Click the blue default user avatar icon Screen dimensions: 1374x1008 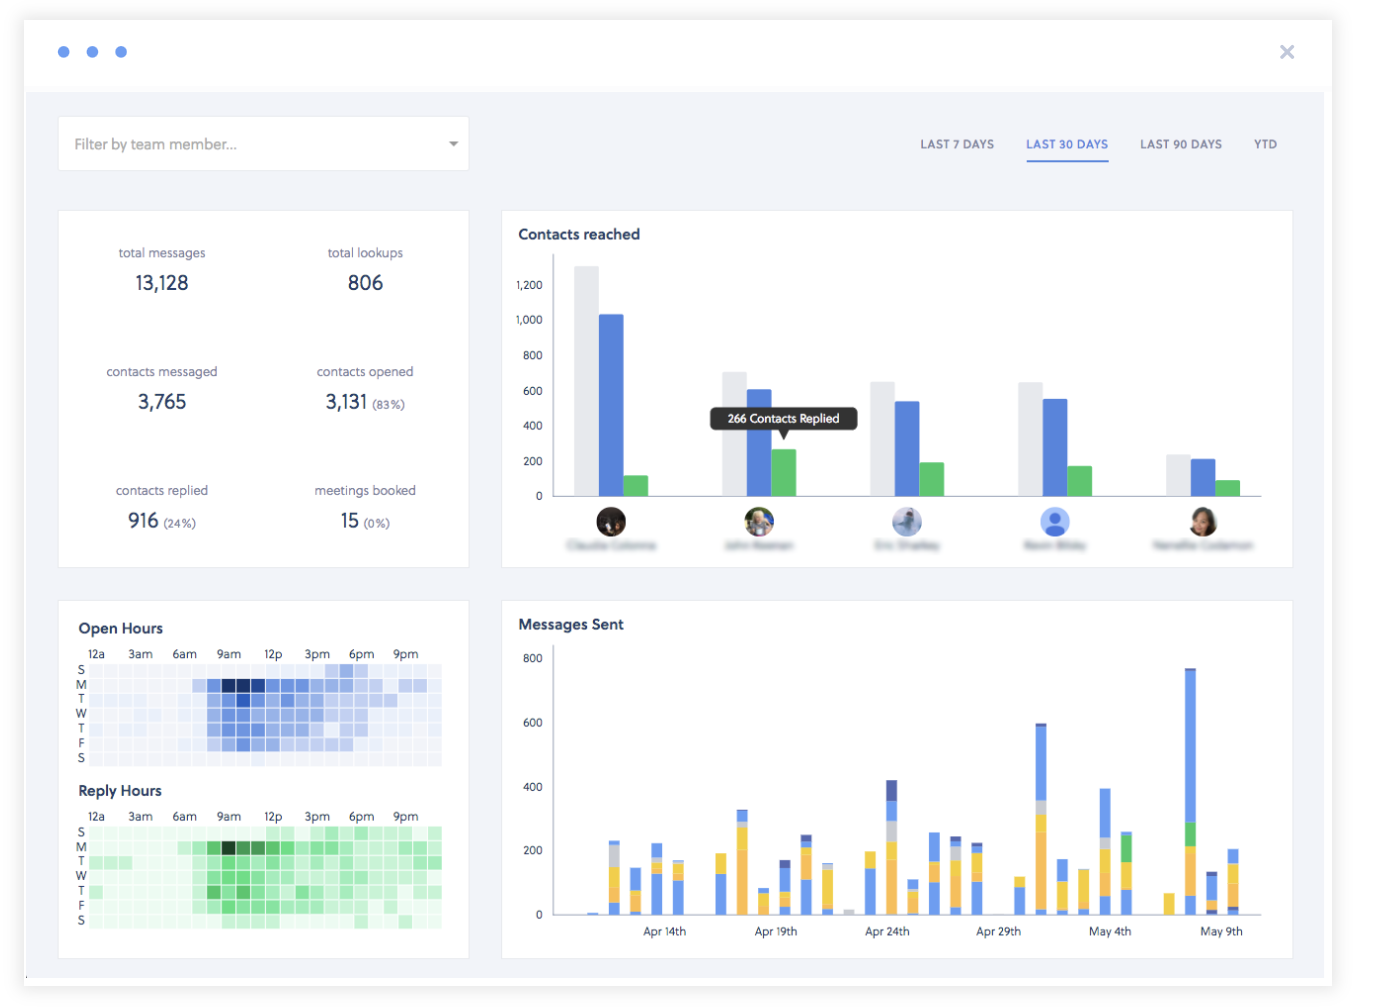click(1055, 521)
